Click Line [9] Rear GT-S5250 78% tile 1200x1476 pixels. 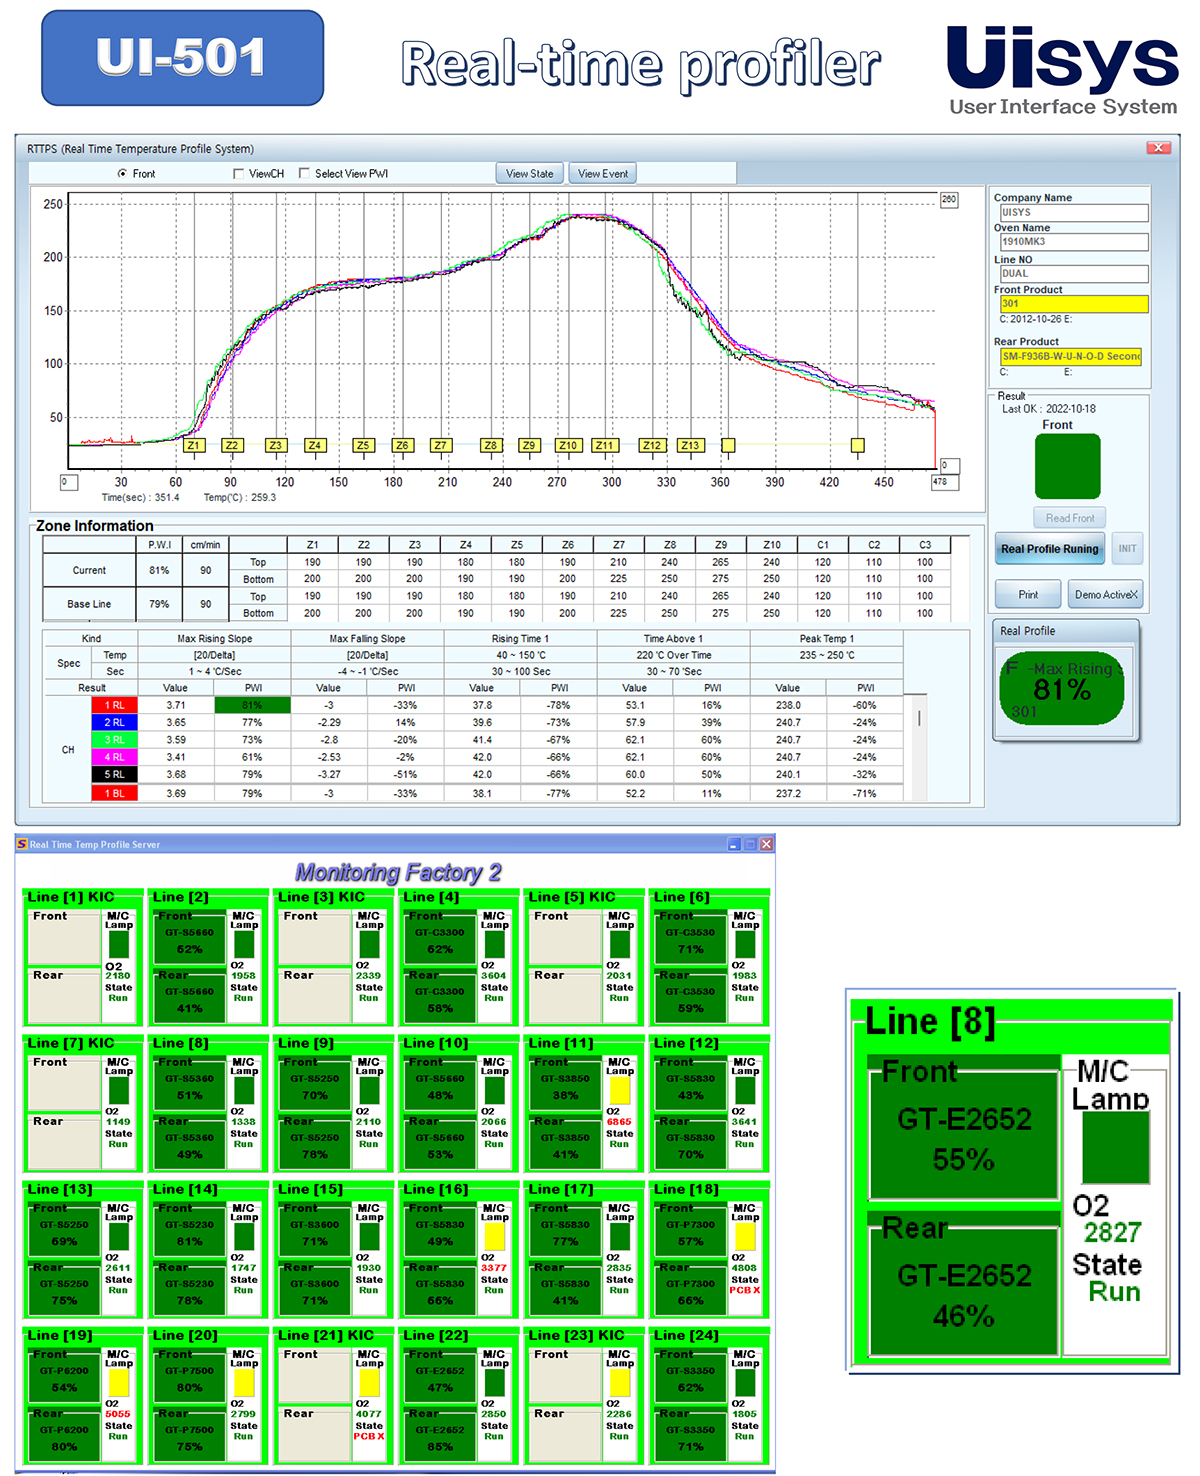[x=315, y=1144]
